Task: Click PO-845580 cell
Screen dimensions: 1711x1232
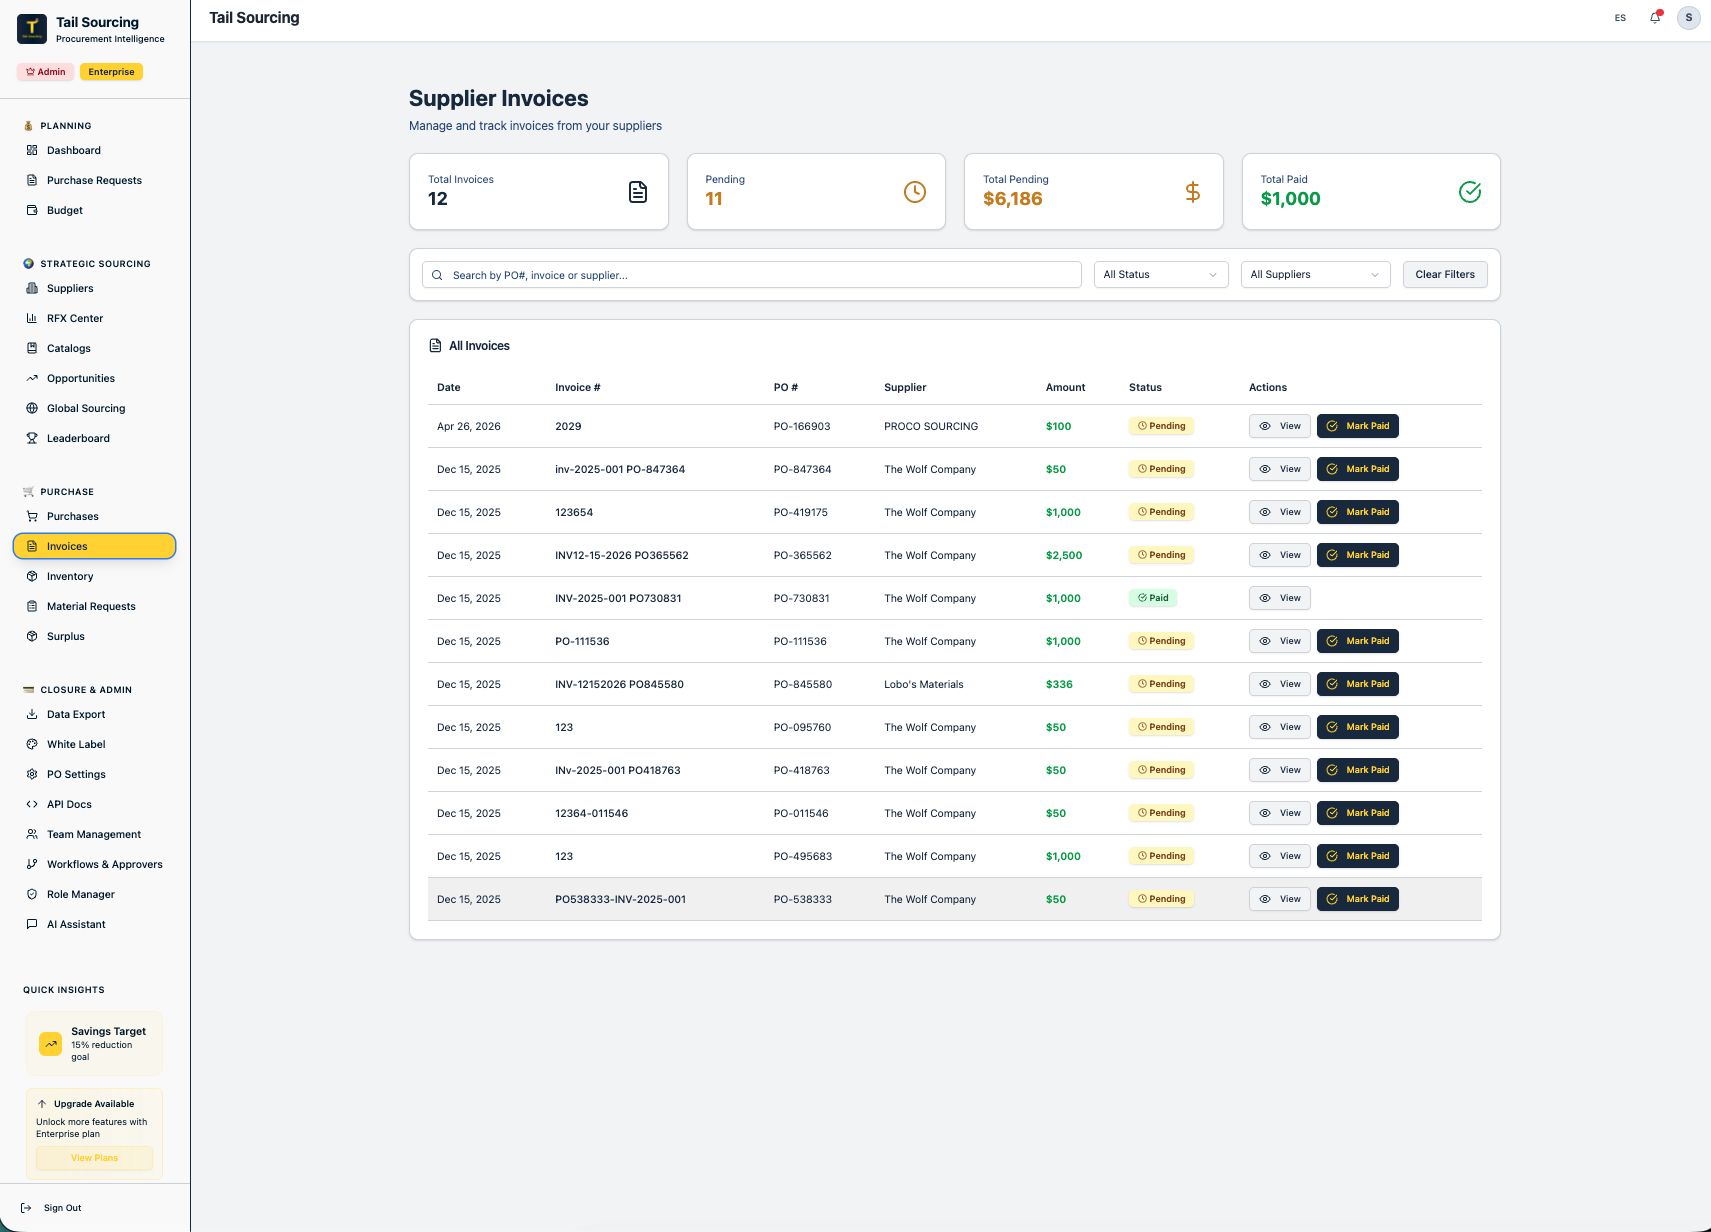Action: click(803, 684)
